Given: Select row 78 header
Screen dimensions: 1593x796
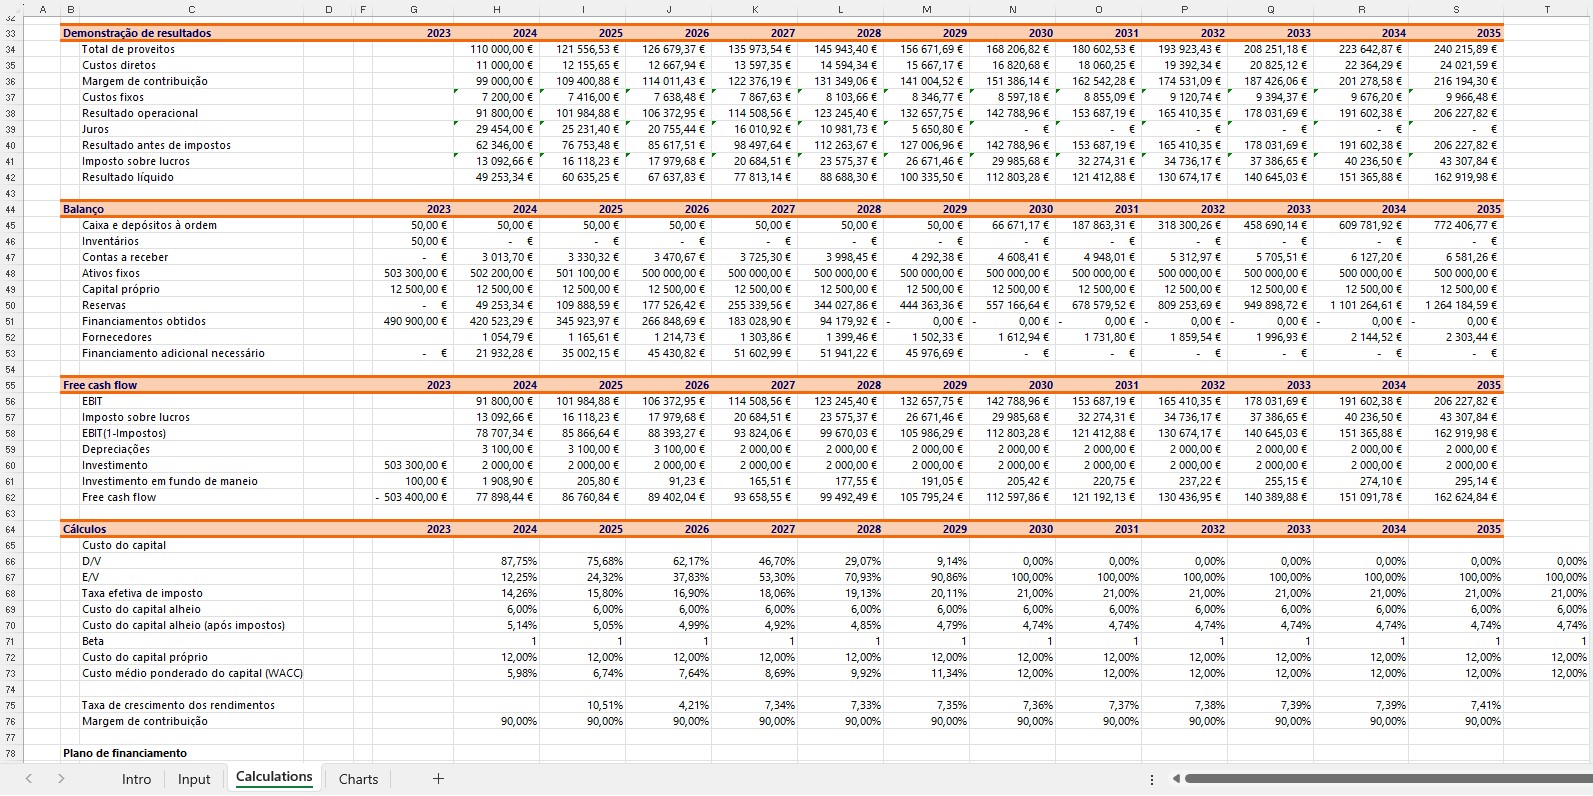Looking at the screenshot, I should tap(10, 753).
